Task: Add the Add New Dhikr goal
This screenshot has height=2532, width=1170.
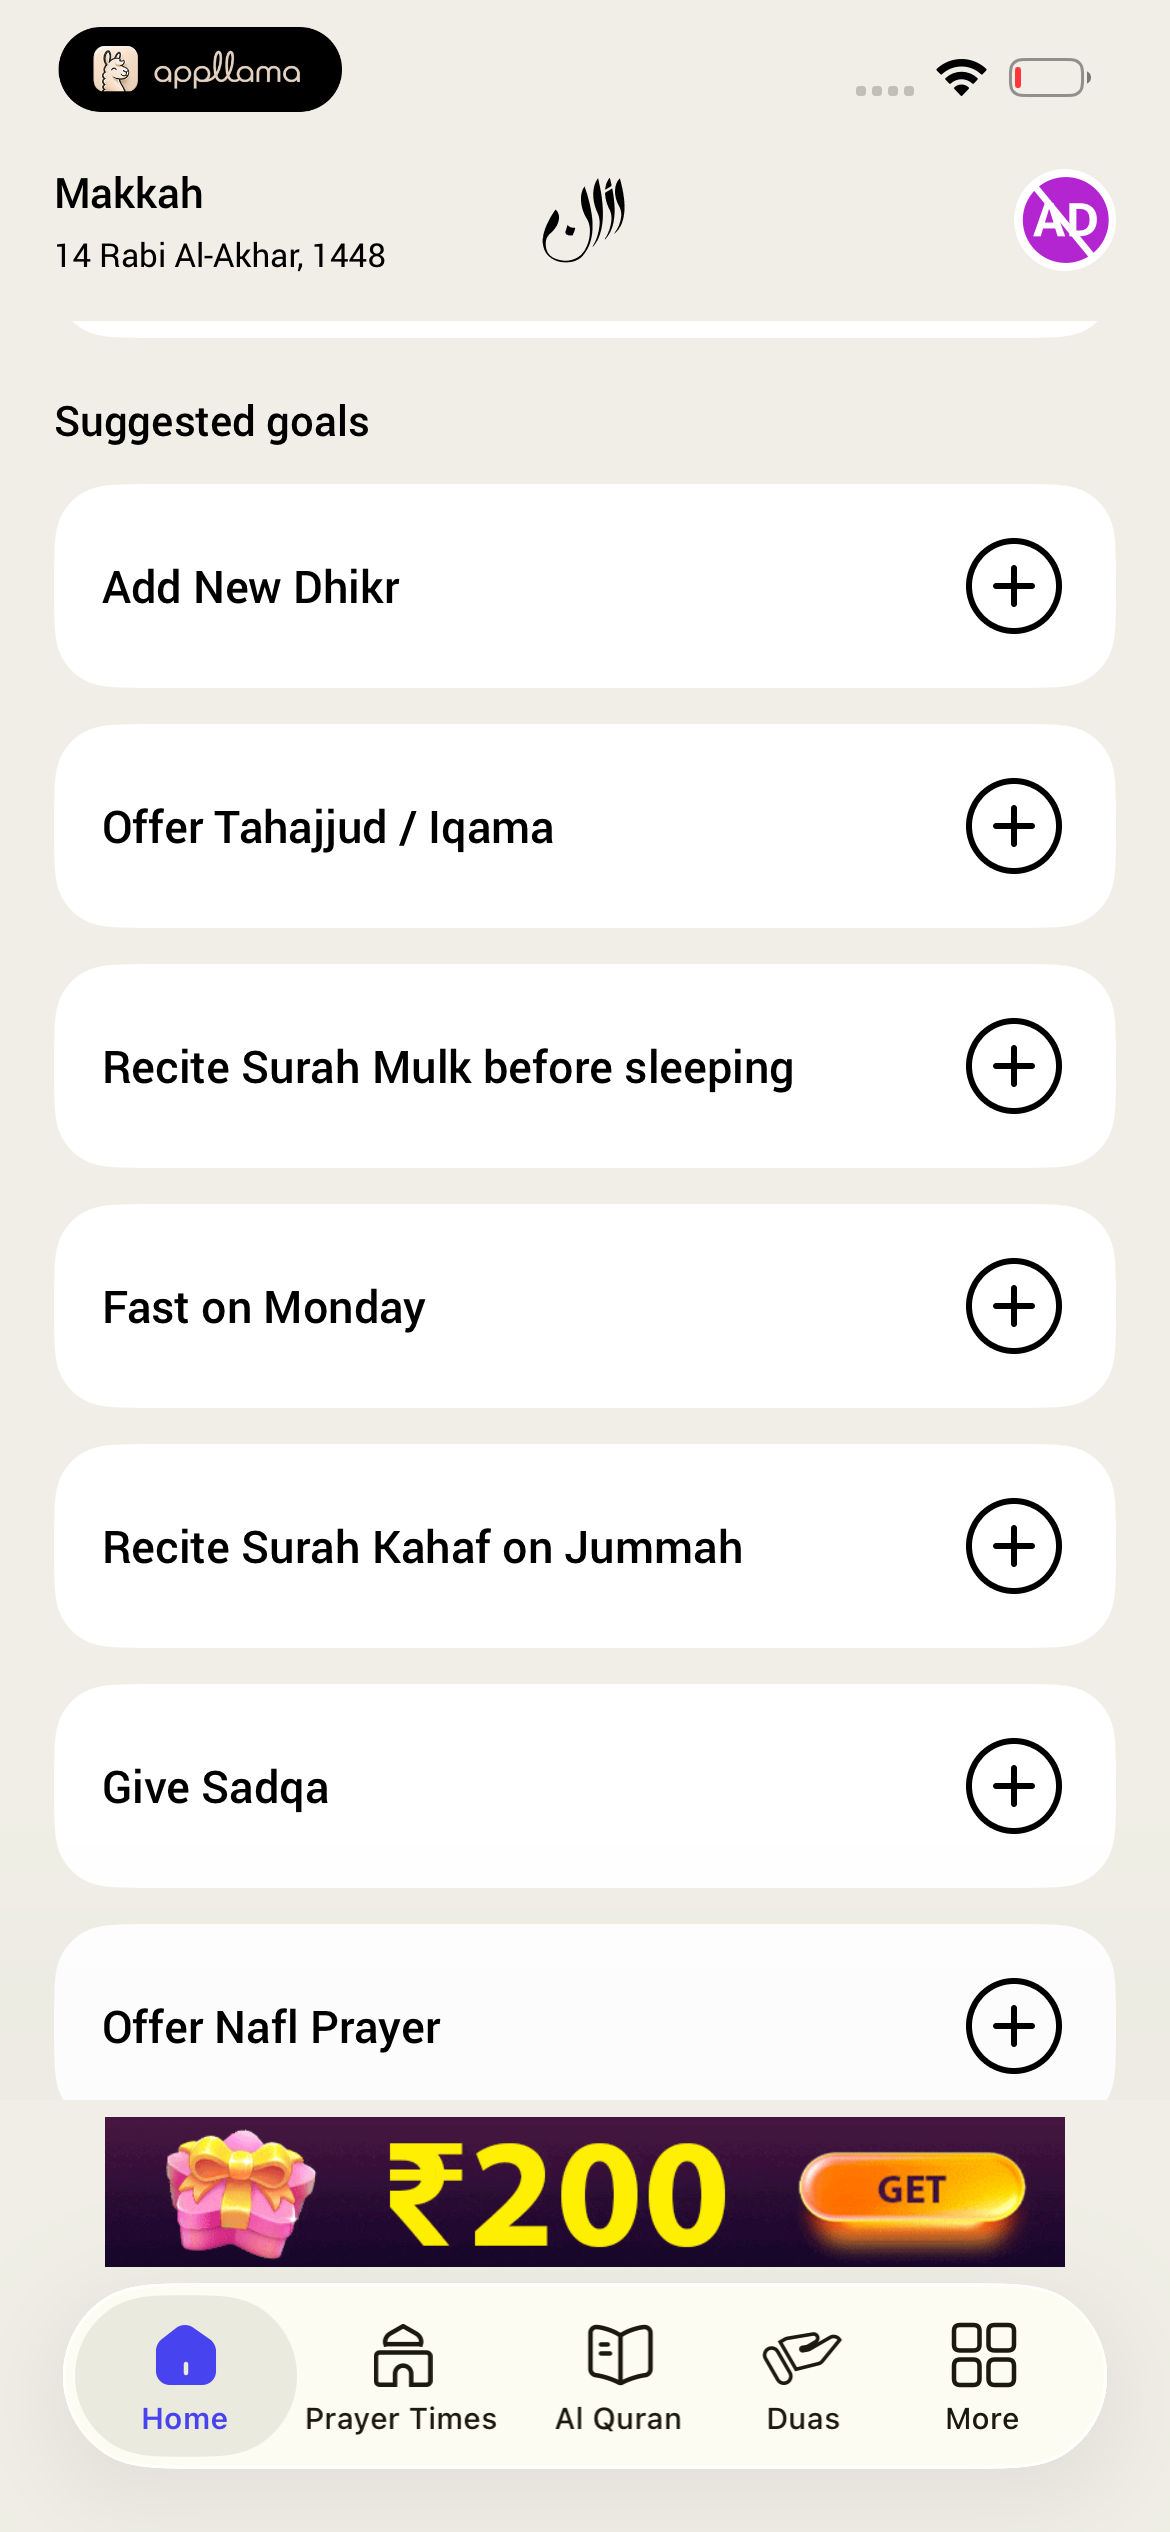Action: pos(1014,586)
